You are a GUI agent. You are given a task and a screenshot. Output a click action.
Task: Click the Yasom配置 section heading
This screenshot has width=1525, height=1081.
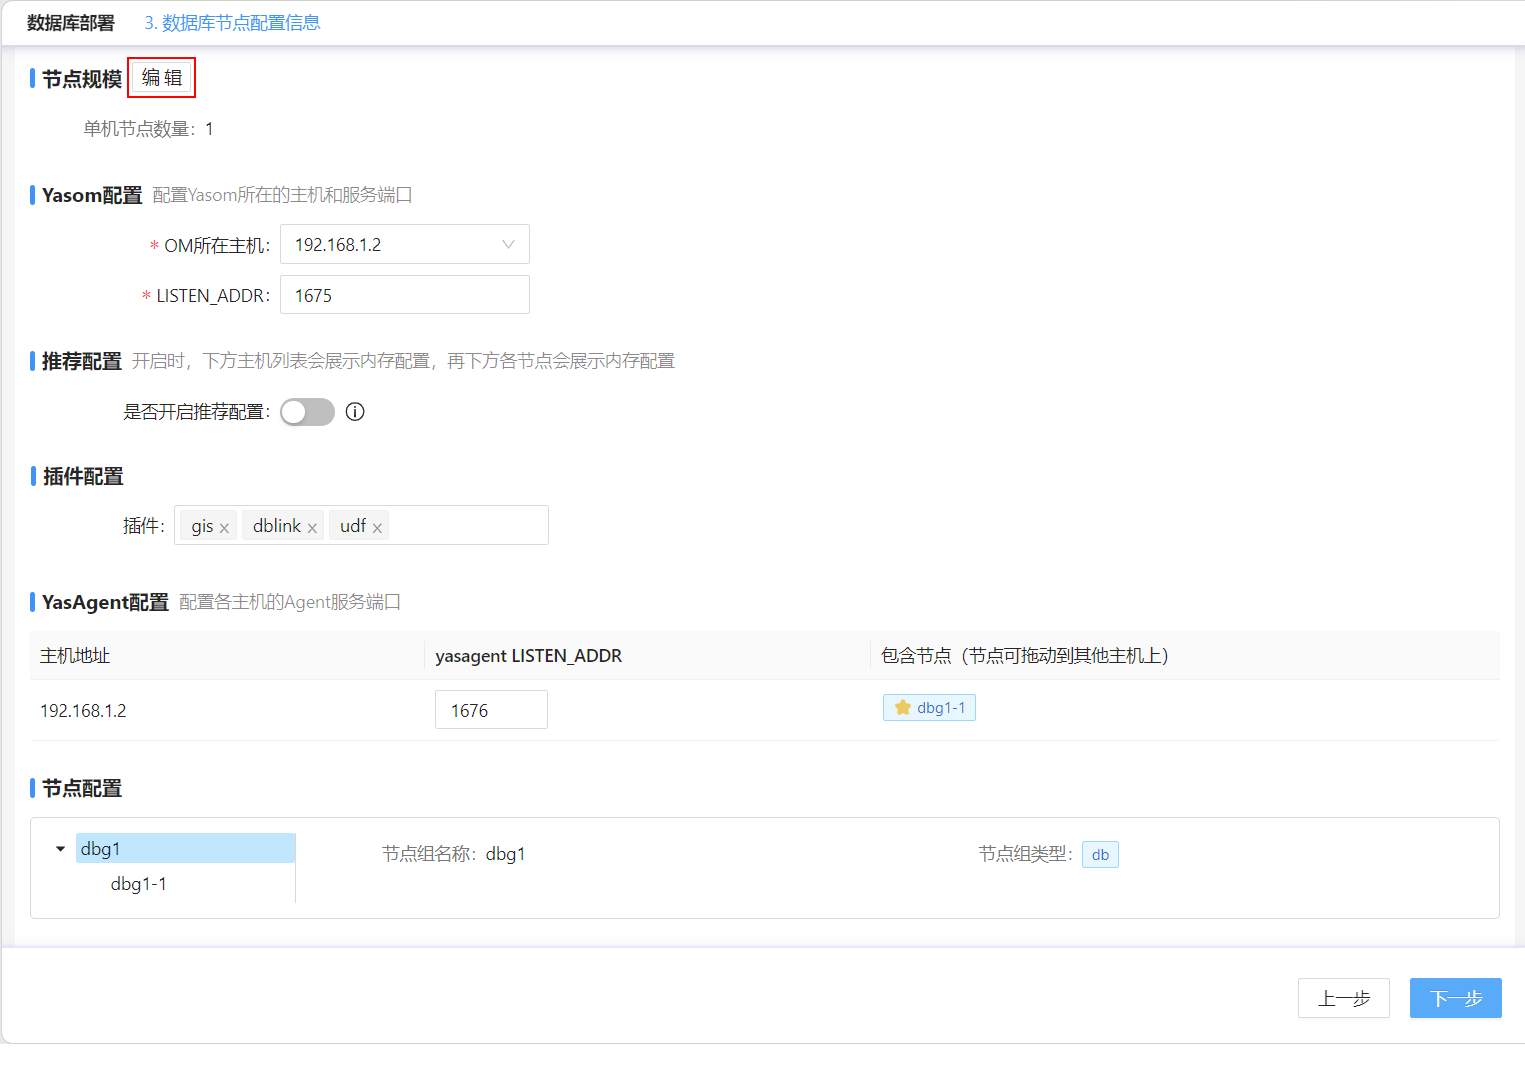tap(92, 195)
